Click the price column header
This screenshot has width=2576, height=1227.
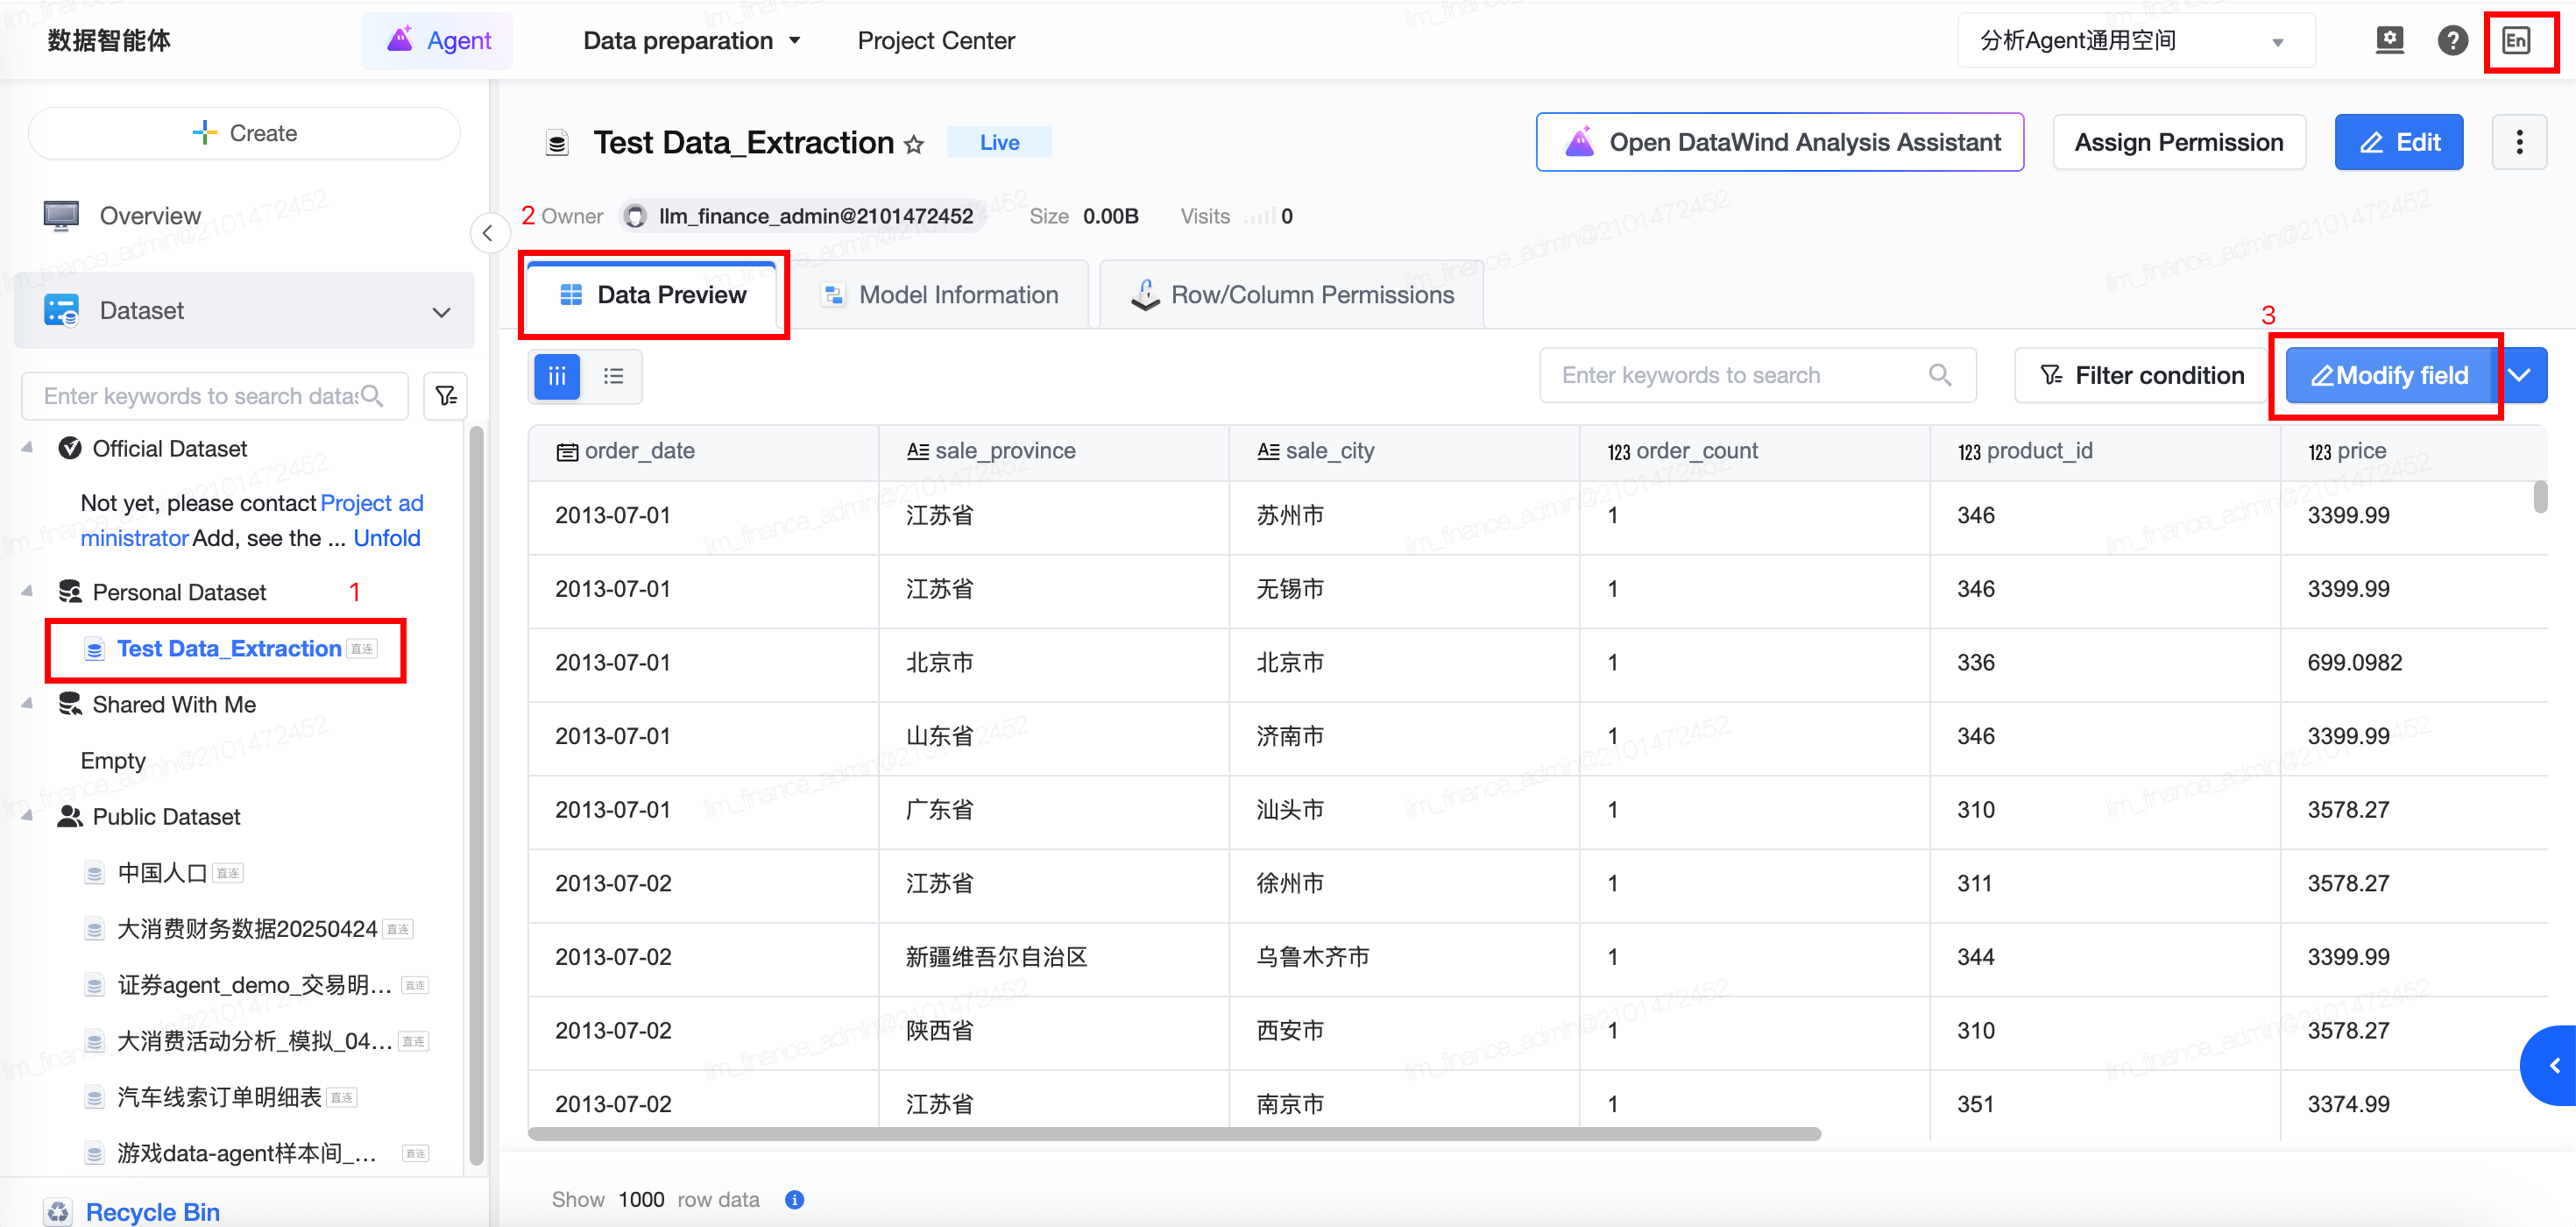point(2414,451)
